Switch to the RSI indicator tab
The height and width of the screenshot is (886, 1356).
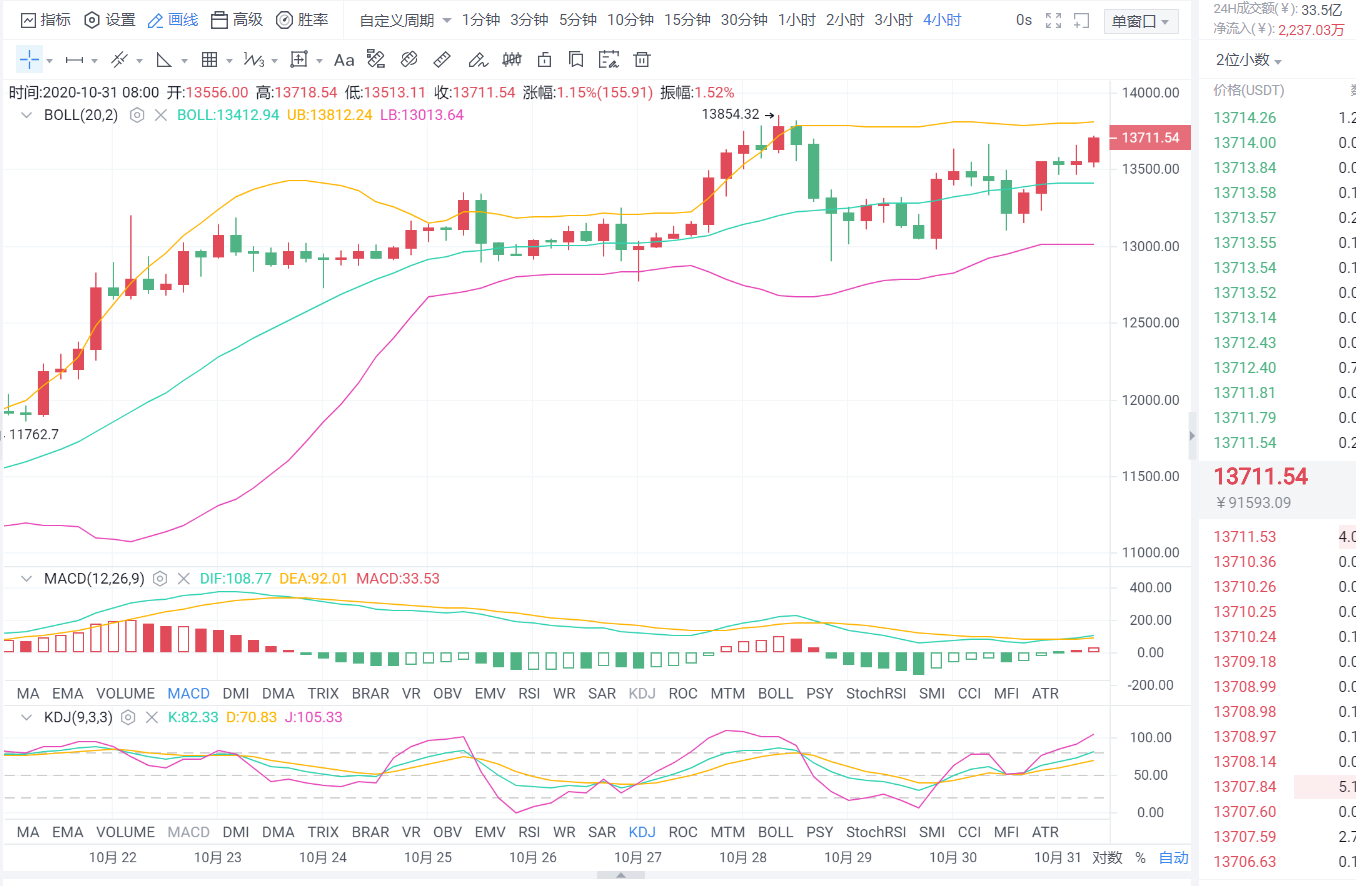pos(529,693)
